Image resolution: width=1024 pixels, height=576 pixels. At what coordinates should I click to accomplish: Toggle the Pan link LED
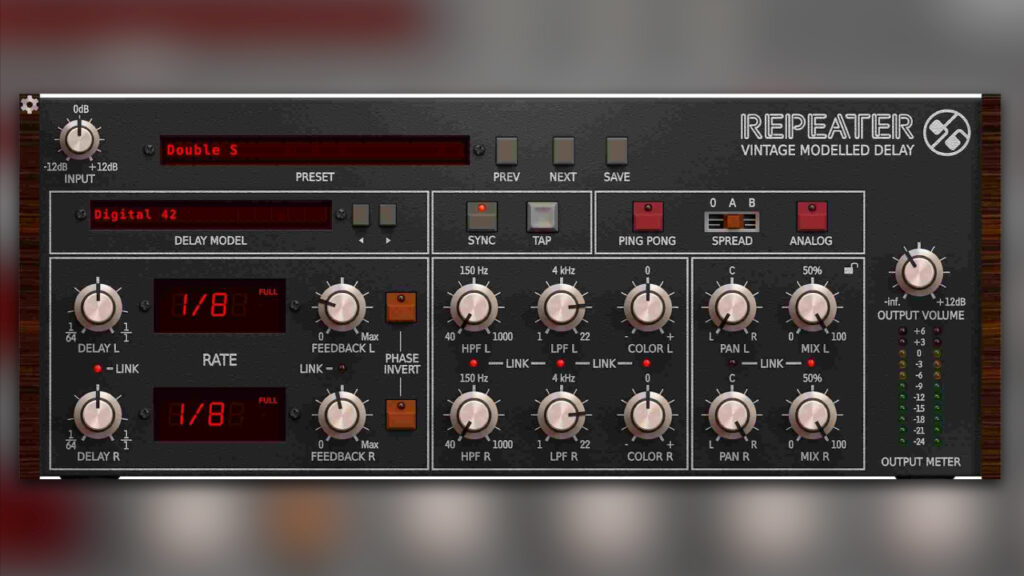pos(732,363)
